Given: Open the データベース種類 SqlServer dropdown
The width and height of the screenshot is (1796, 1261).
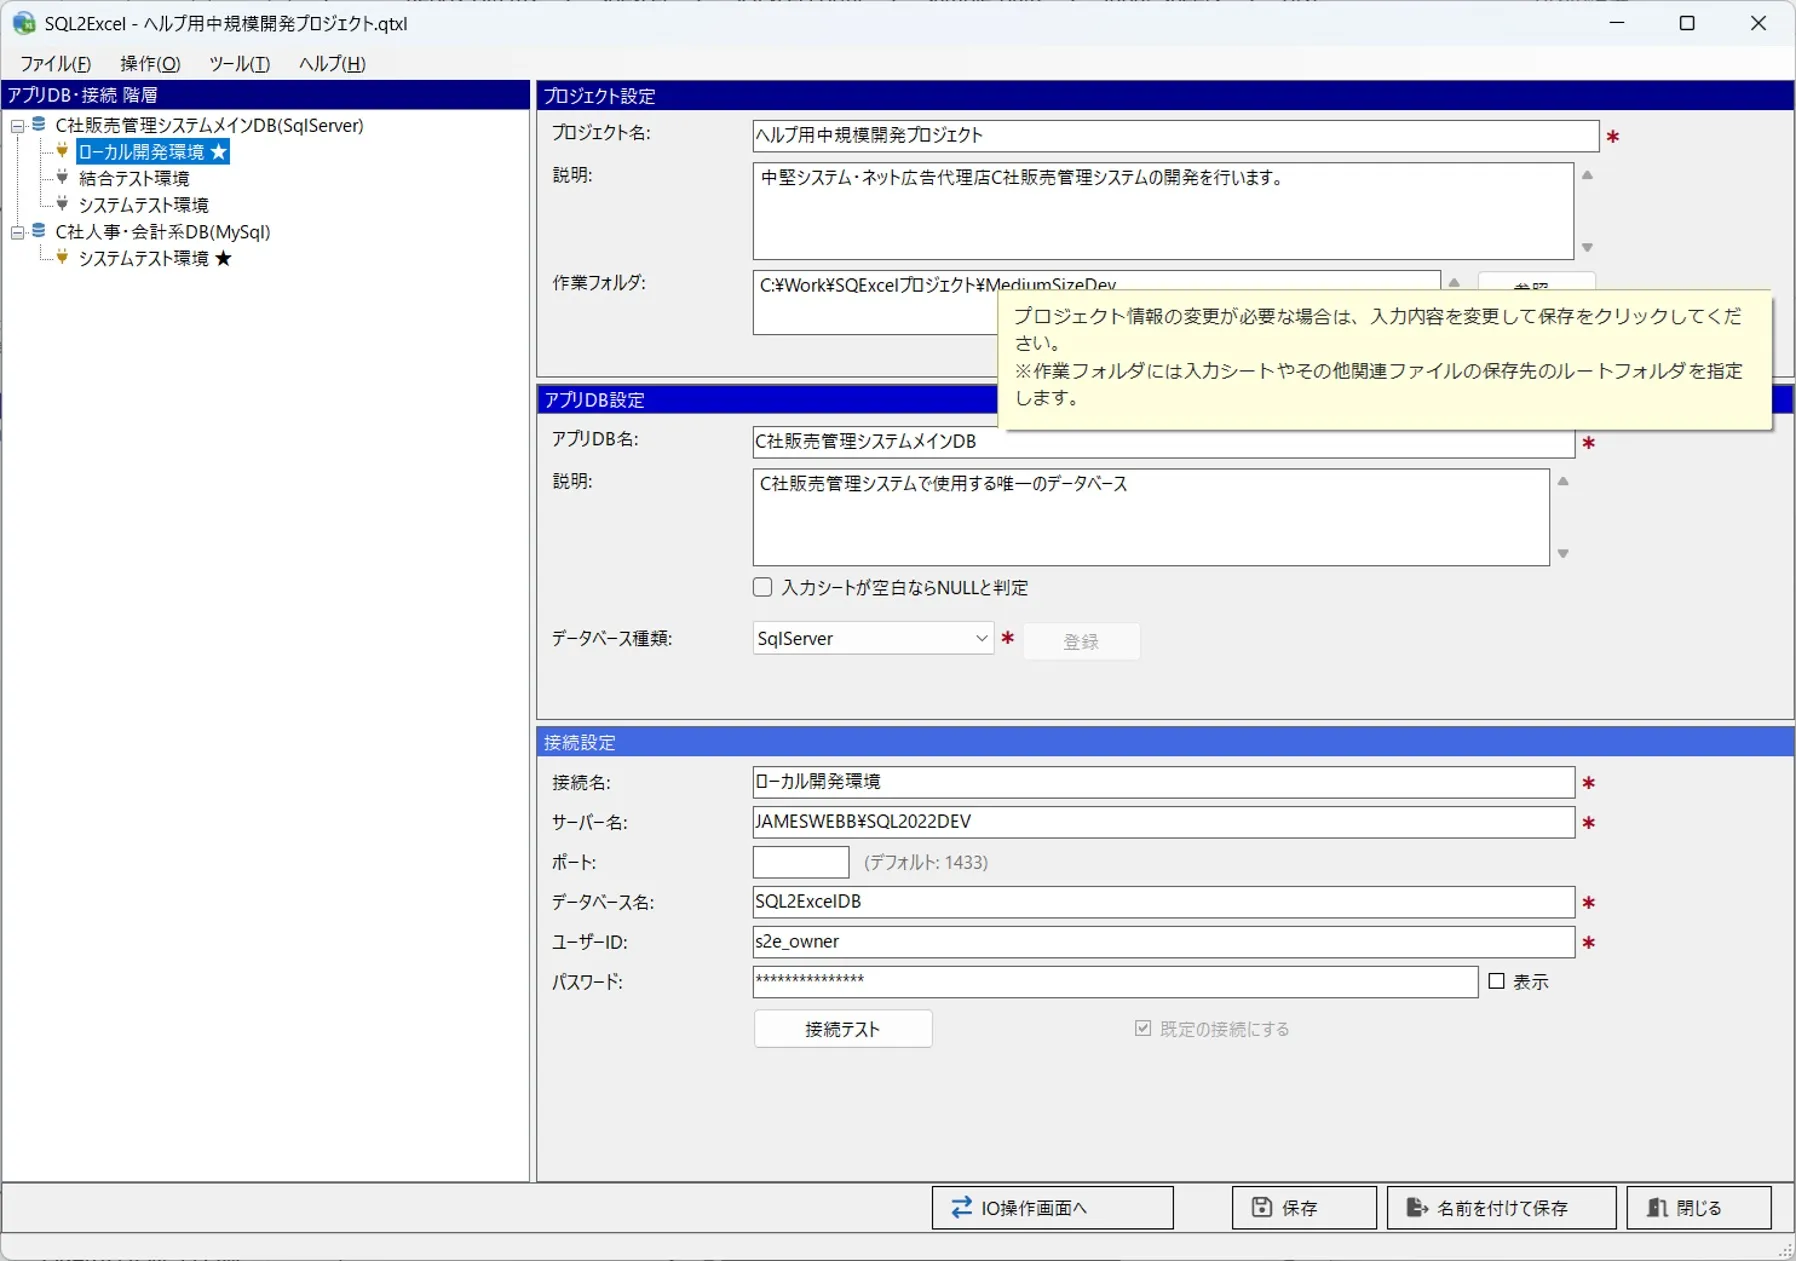Looking at the screenshot, I should (873, 638).
